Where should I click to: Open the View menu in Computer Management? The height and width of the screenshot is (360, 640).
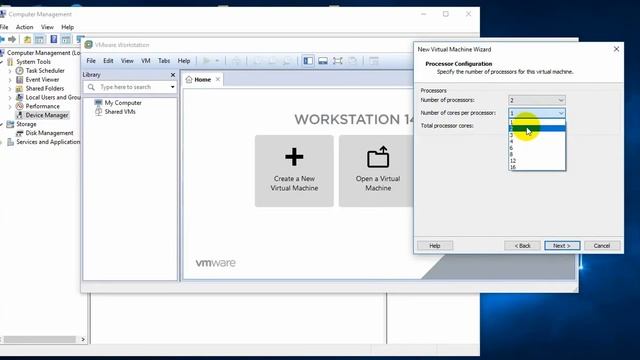point(47,27)
